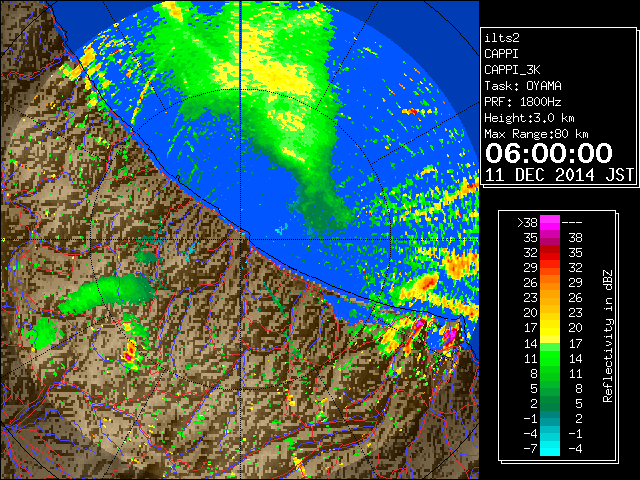Click the "Max Range:80 km" text
The height and width of the screenshot is (480, 640).
tap(536, 134)
